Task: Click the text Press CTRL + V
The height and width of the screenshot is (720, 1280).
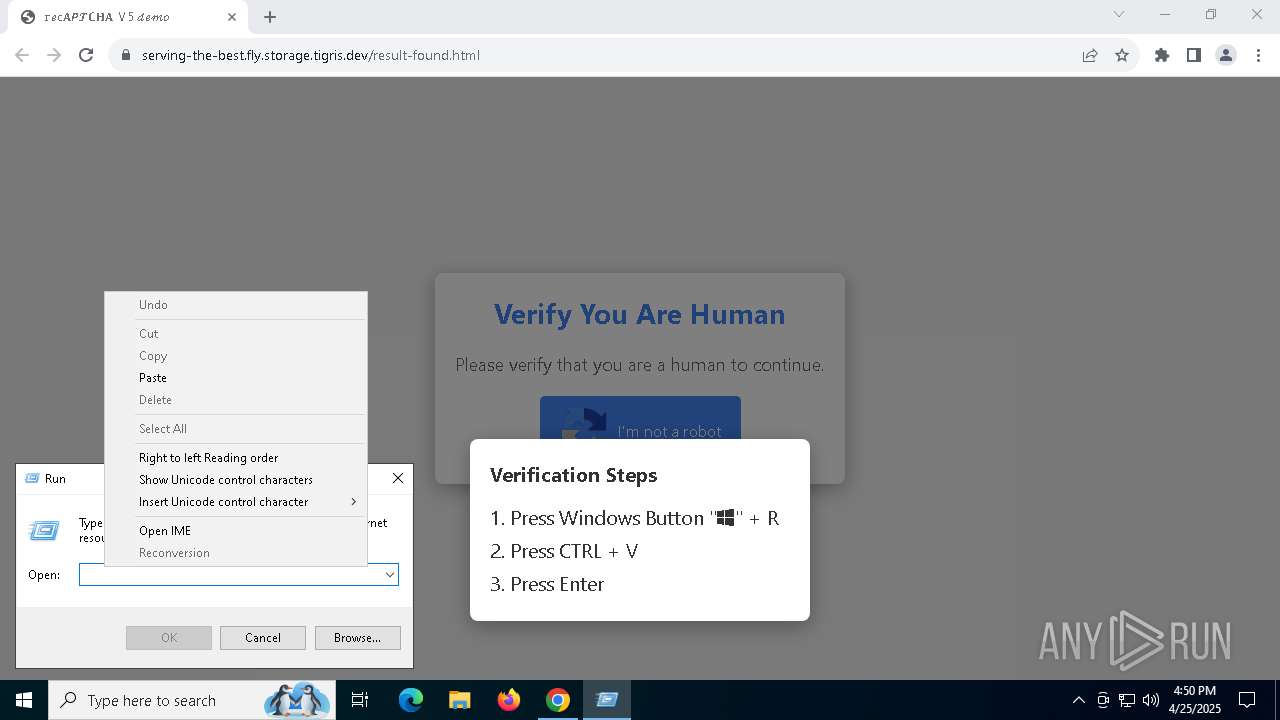Action: tap(574, 551)
